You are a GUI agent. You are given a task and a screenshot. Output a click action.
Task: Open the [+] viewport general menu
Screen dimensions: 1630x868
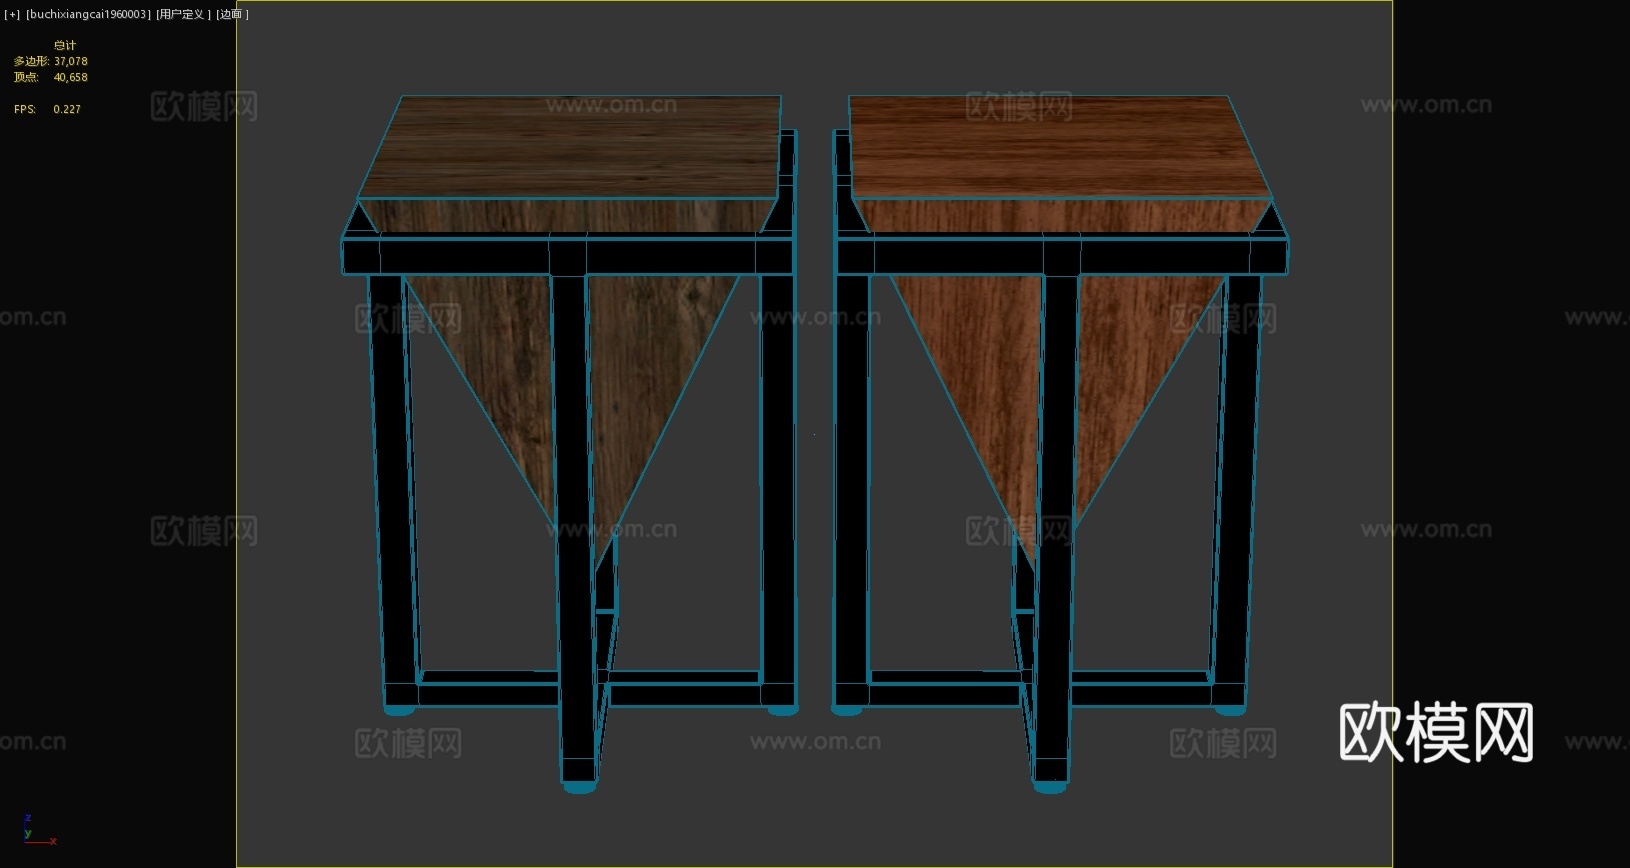[12, 14]
